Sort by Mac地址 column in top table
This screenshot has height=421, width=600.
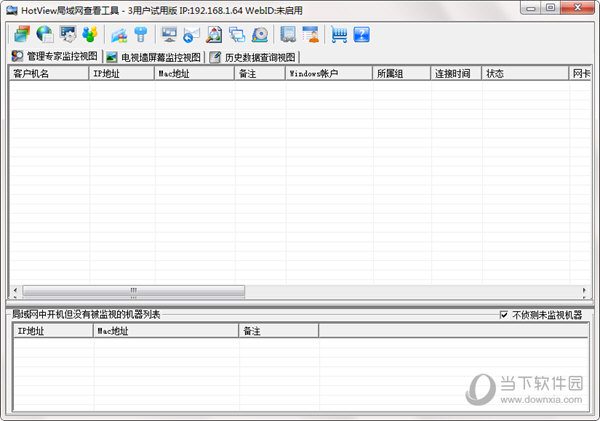point(194,73)
